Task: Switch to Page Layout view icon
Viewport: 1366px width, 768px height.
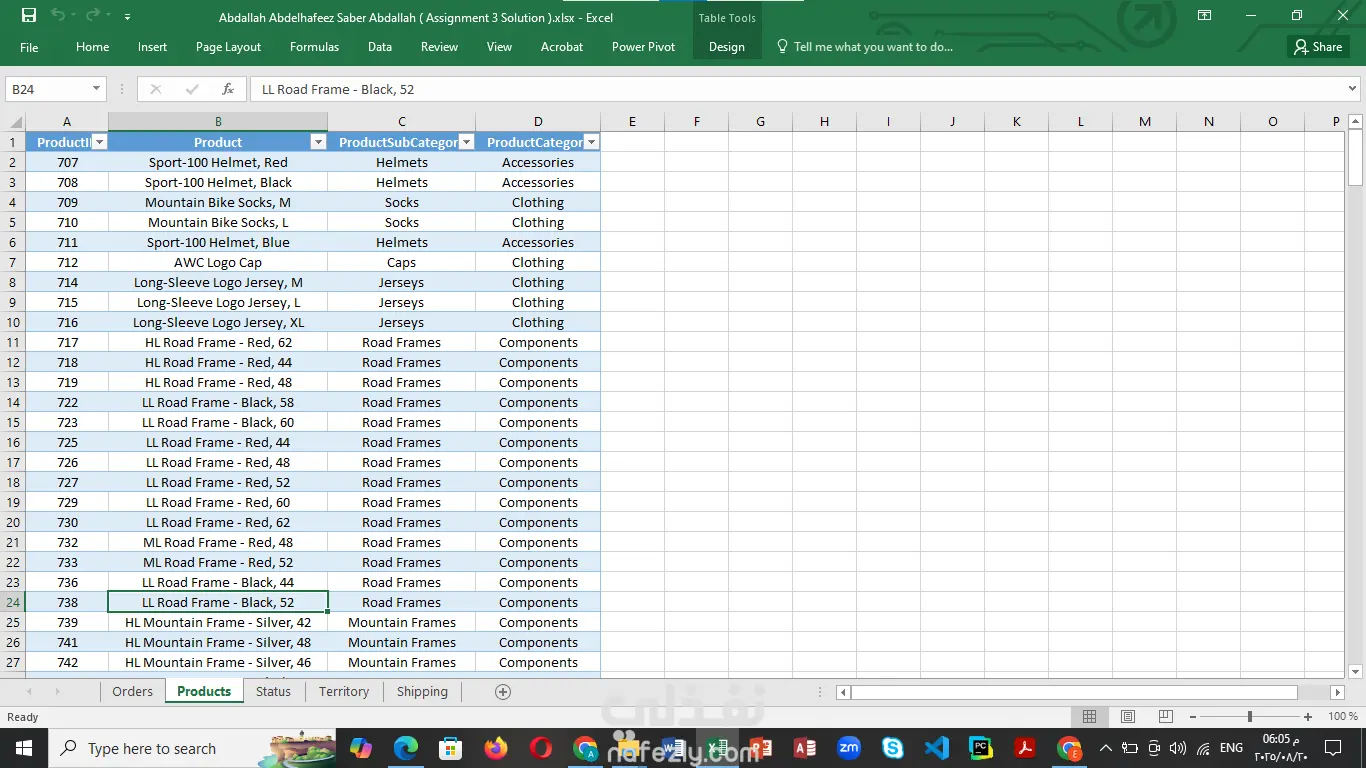Action: click(x=1128, y=717)
